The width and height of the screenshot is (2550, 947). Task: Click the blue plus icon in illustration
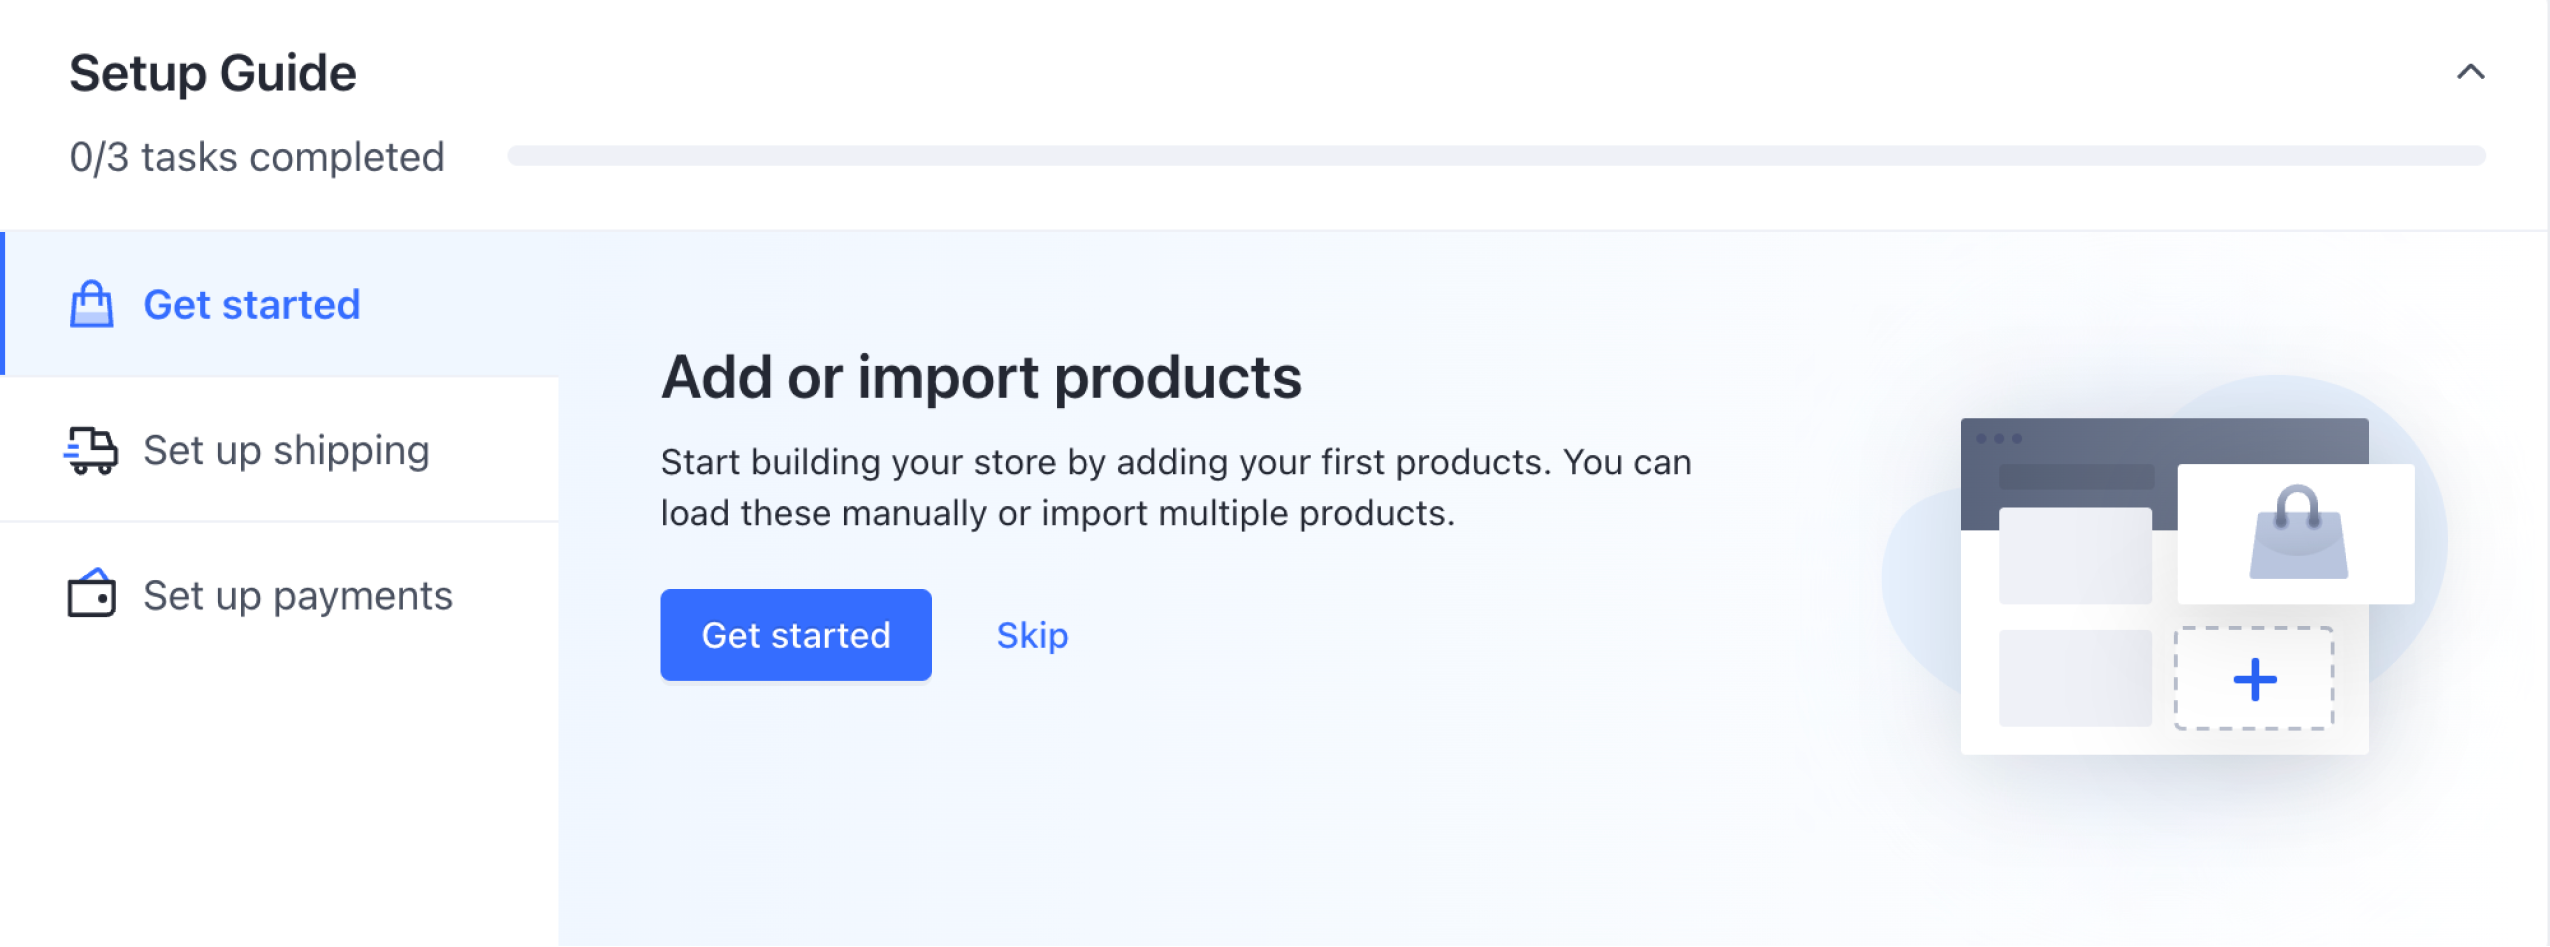click(x=2254, y=679)
